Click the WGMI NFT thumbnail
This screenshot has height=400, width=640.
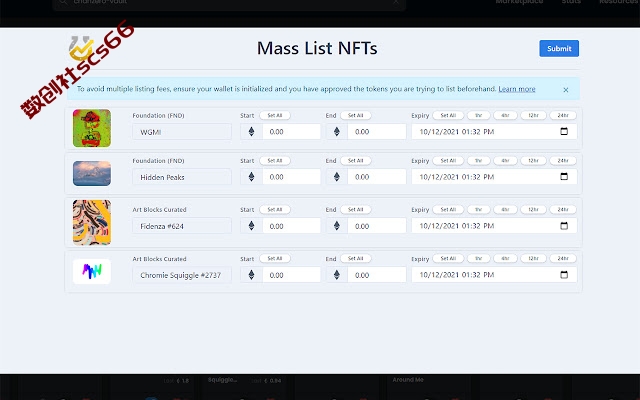92,128
